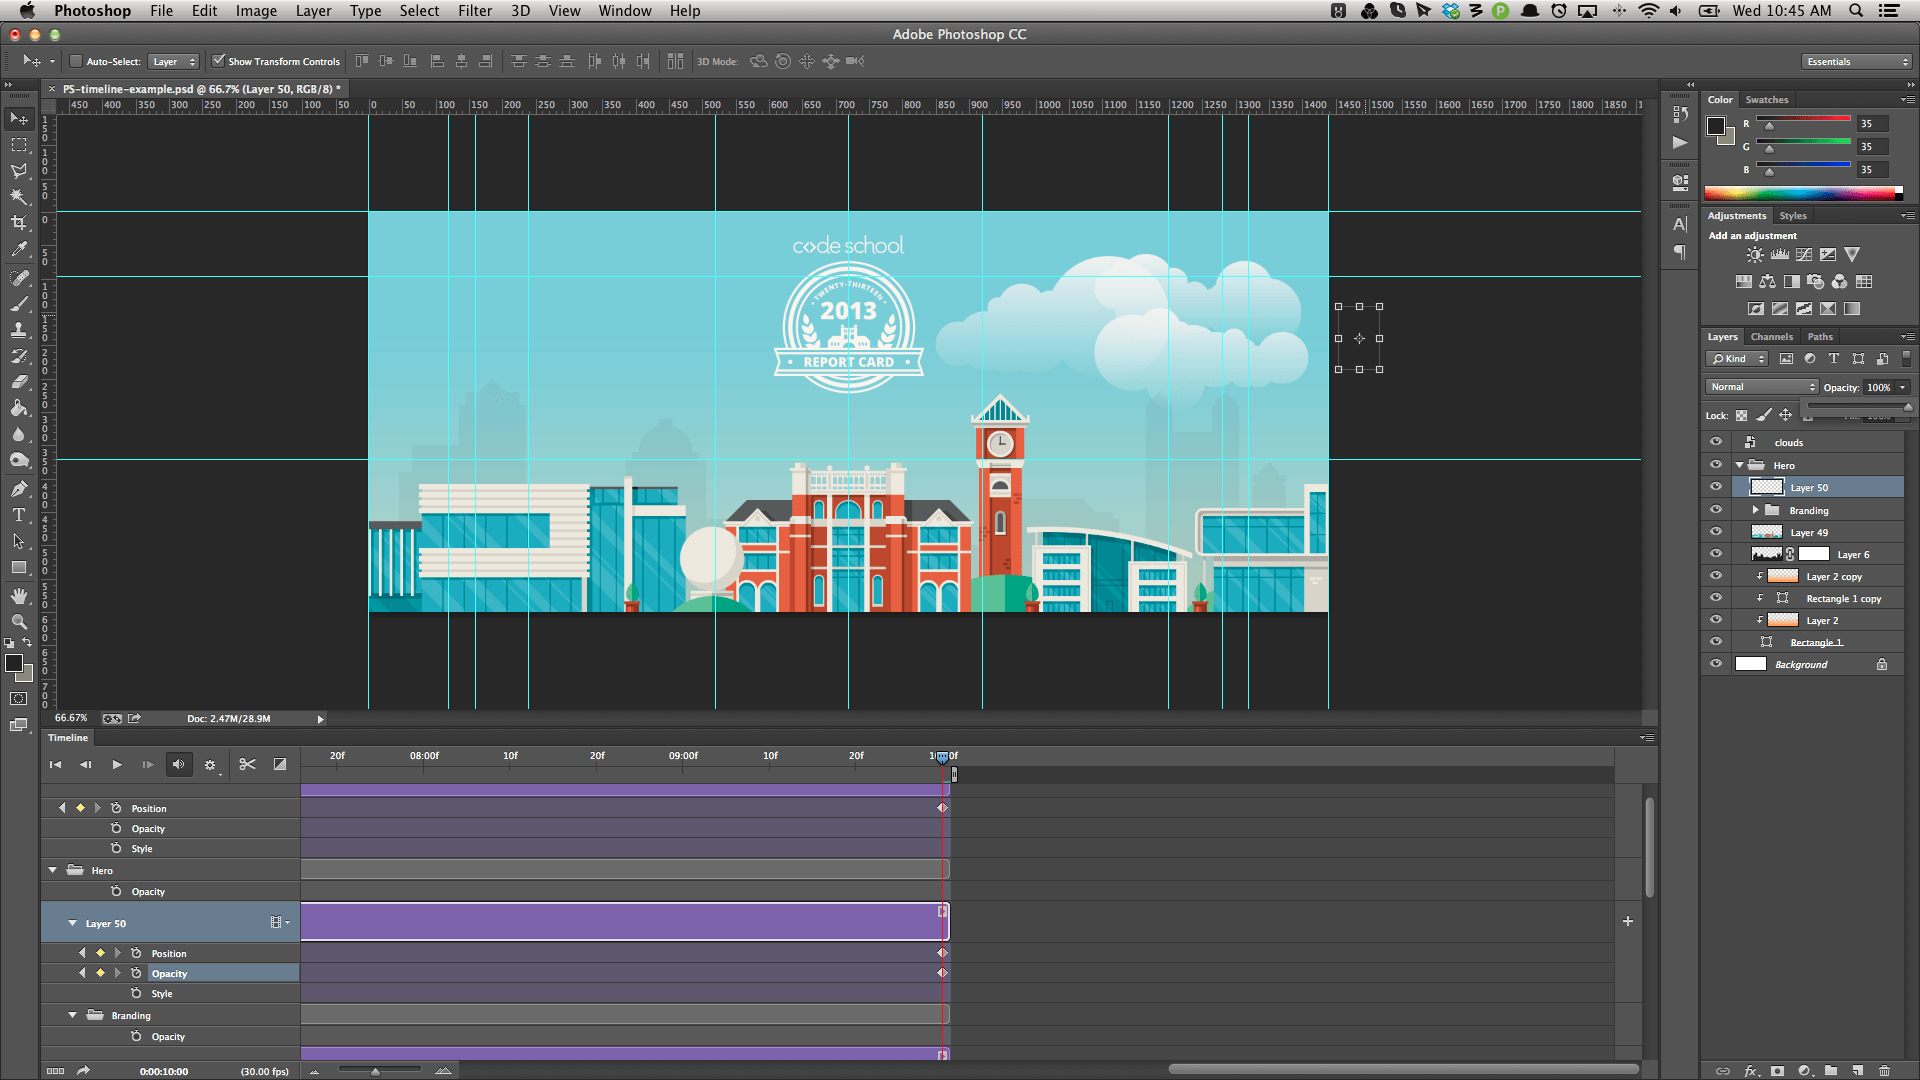Collapse Layer 50 track in Timeline
This screenshot has height=1080, width=1920.
72,923
